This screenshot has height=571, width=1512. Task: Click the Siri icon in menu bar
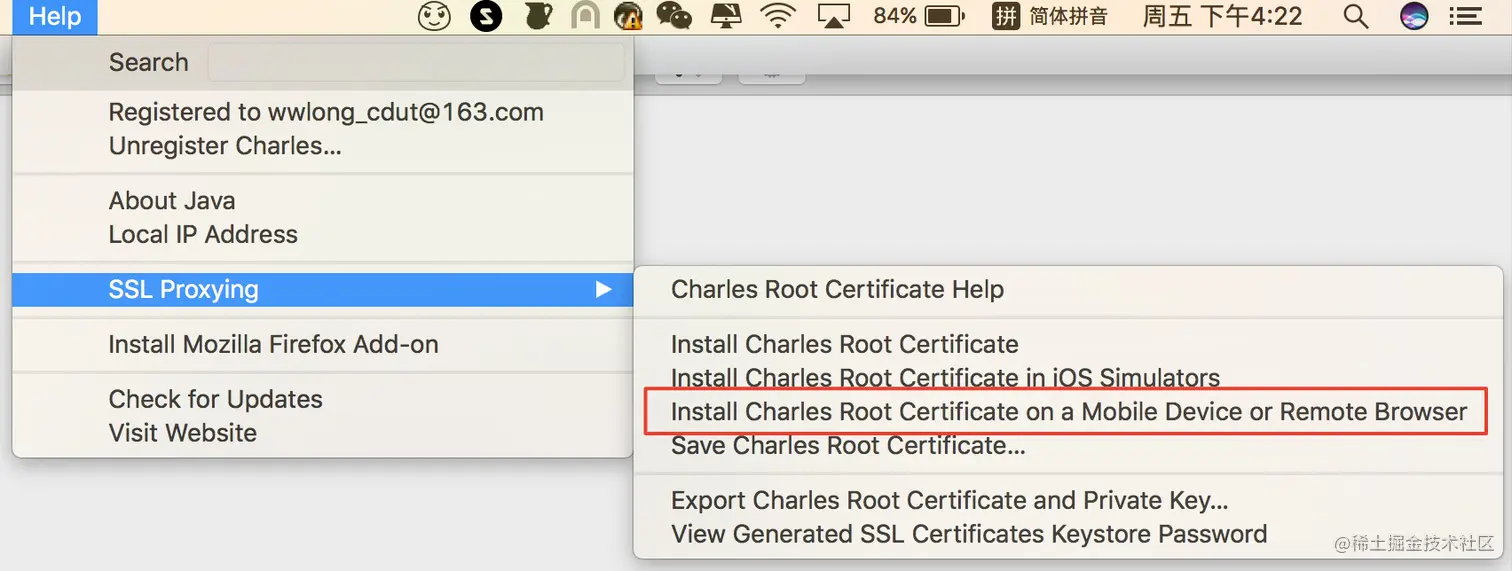click(1414, 16)
